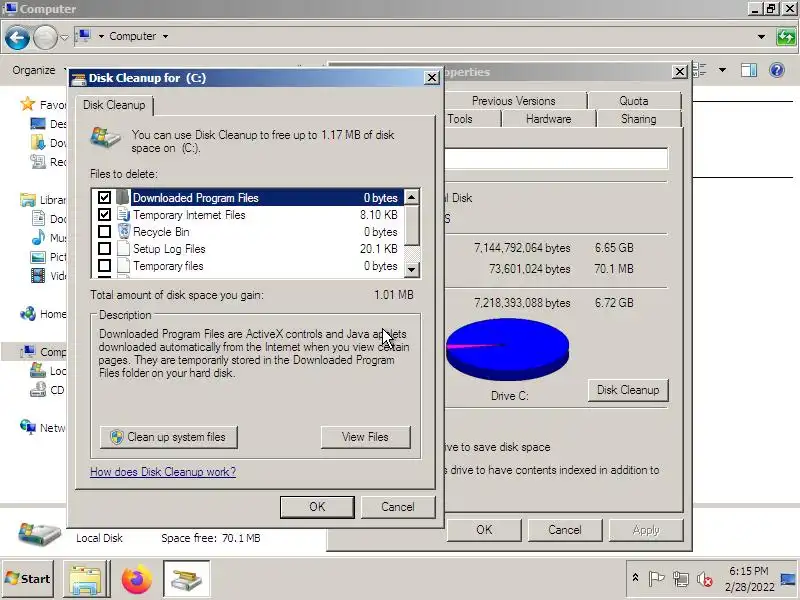Click Cancel in the Properties window
The width and height of the screenshot is (800, 600).
point(565,530)
